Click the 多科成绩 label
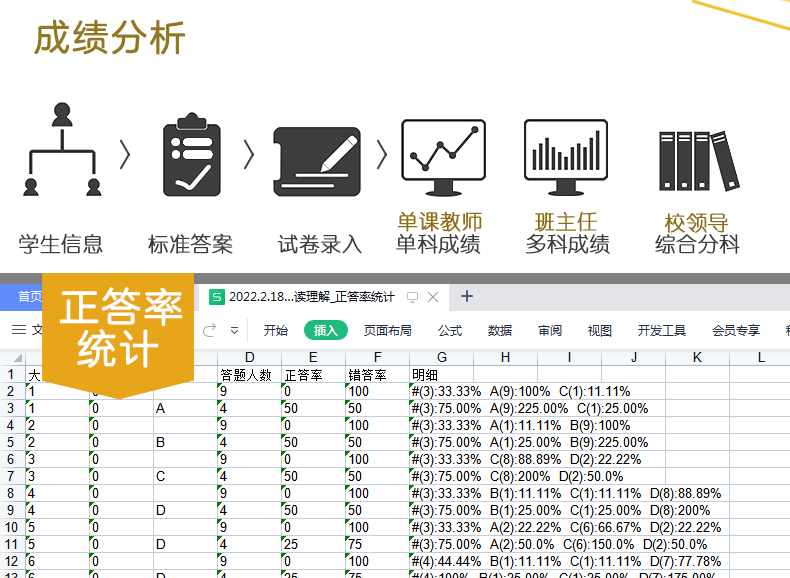 coord(568,244)
